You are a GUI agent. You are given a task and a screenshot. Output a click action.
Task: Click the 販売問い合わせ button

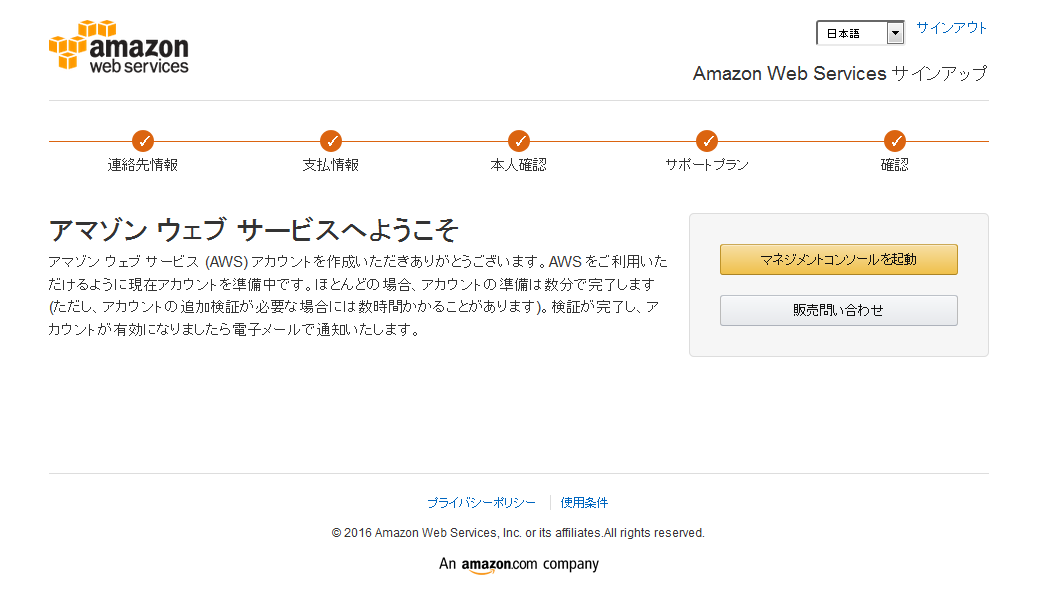pyautogui.click(x=839, y=310)
